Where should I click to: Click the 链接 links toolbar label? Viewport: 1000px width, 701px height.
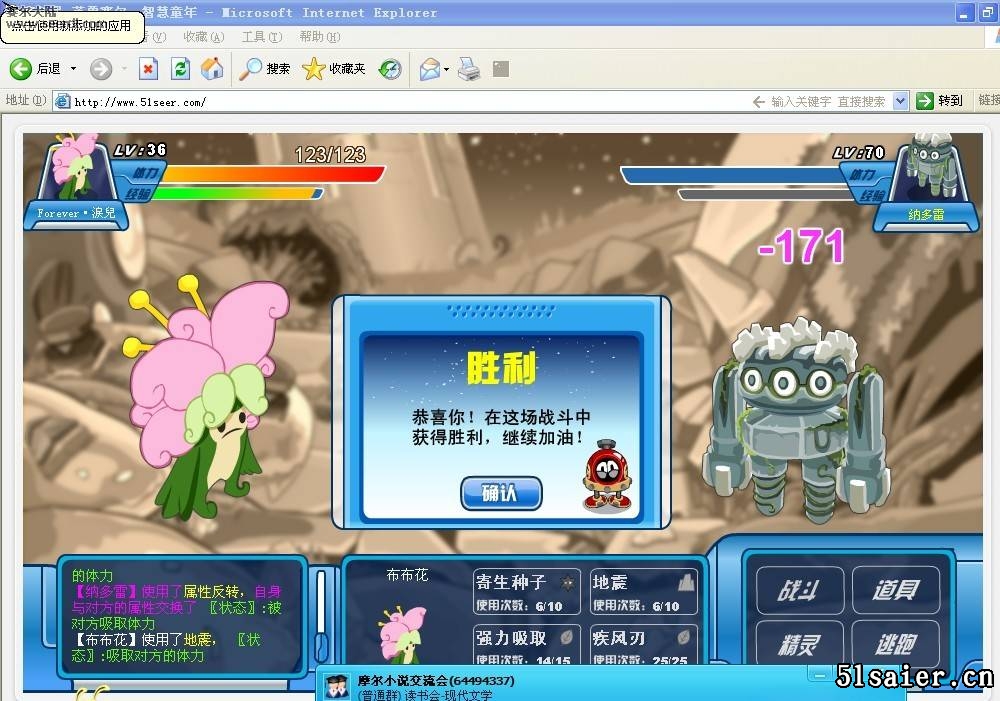pyautogui.click(x=989, y=100)
